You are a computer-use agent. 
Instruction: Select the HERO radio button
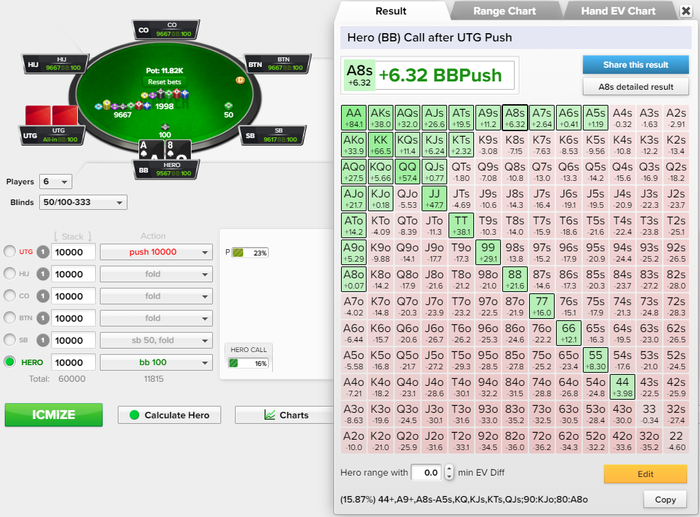(9, 362)
